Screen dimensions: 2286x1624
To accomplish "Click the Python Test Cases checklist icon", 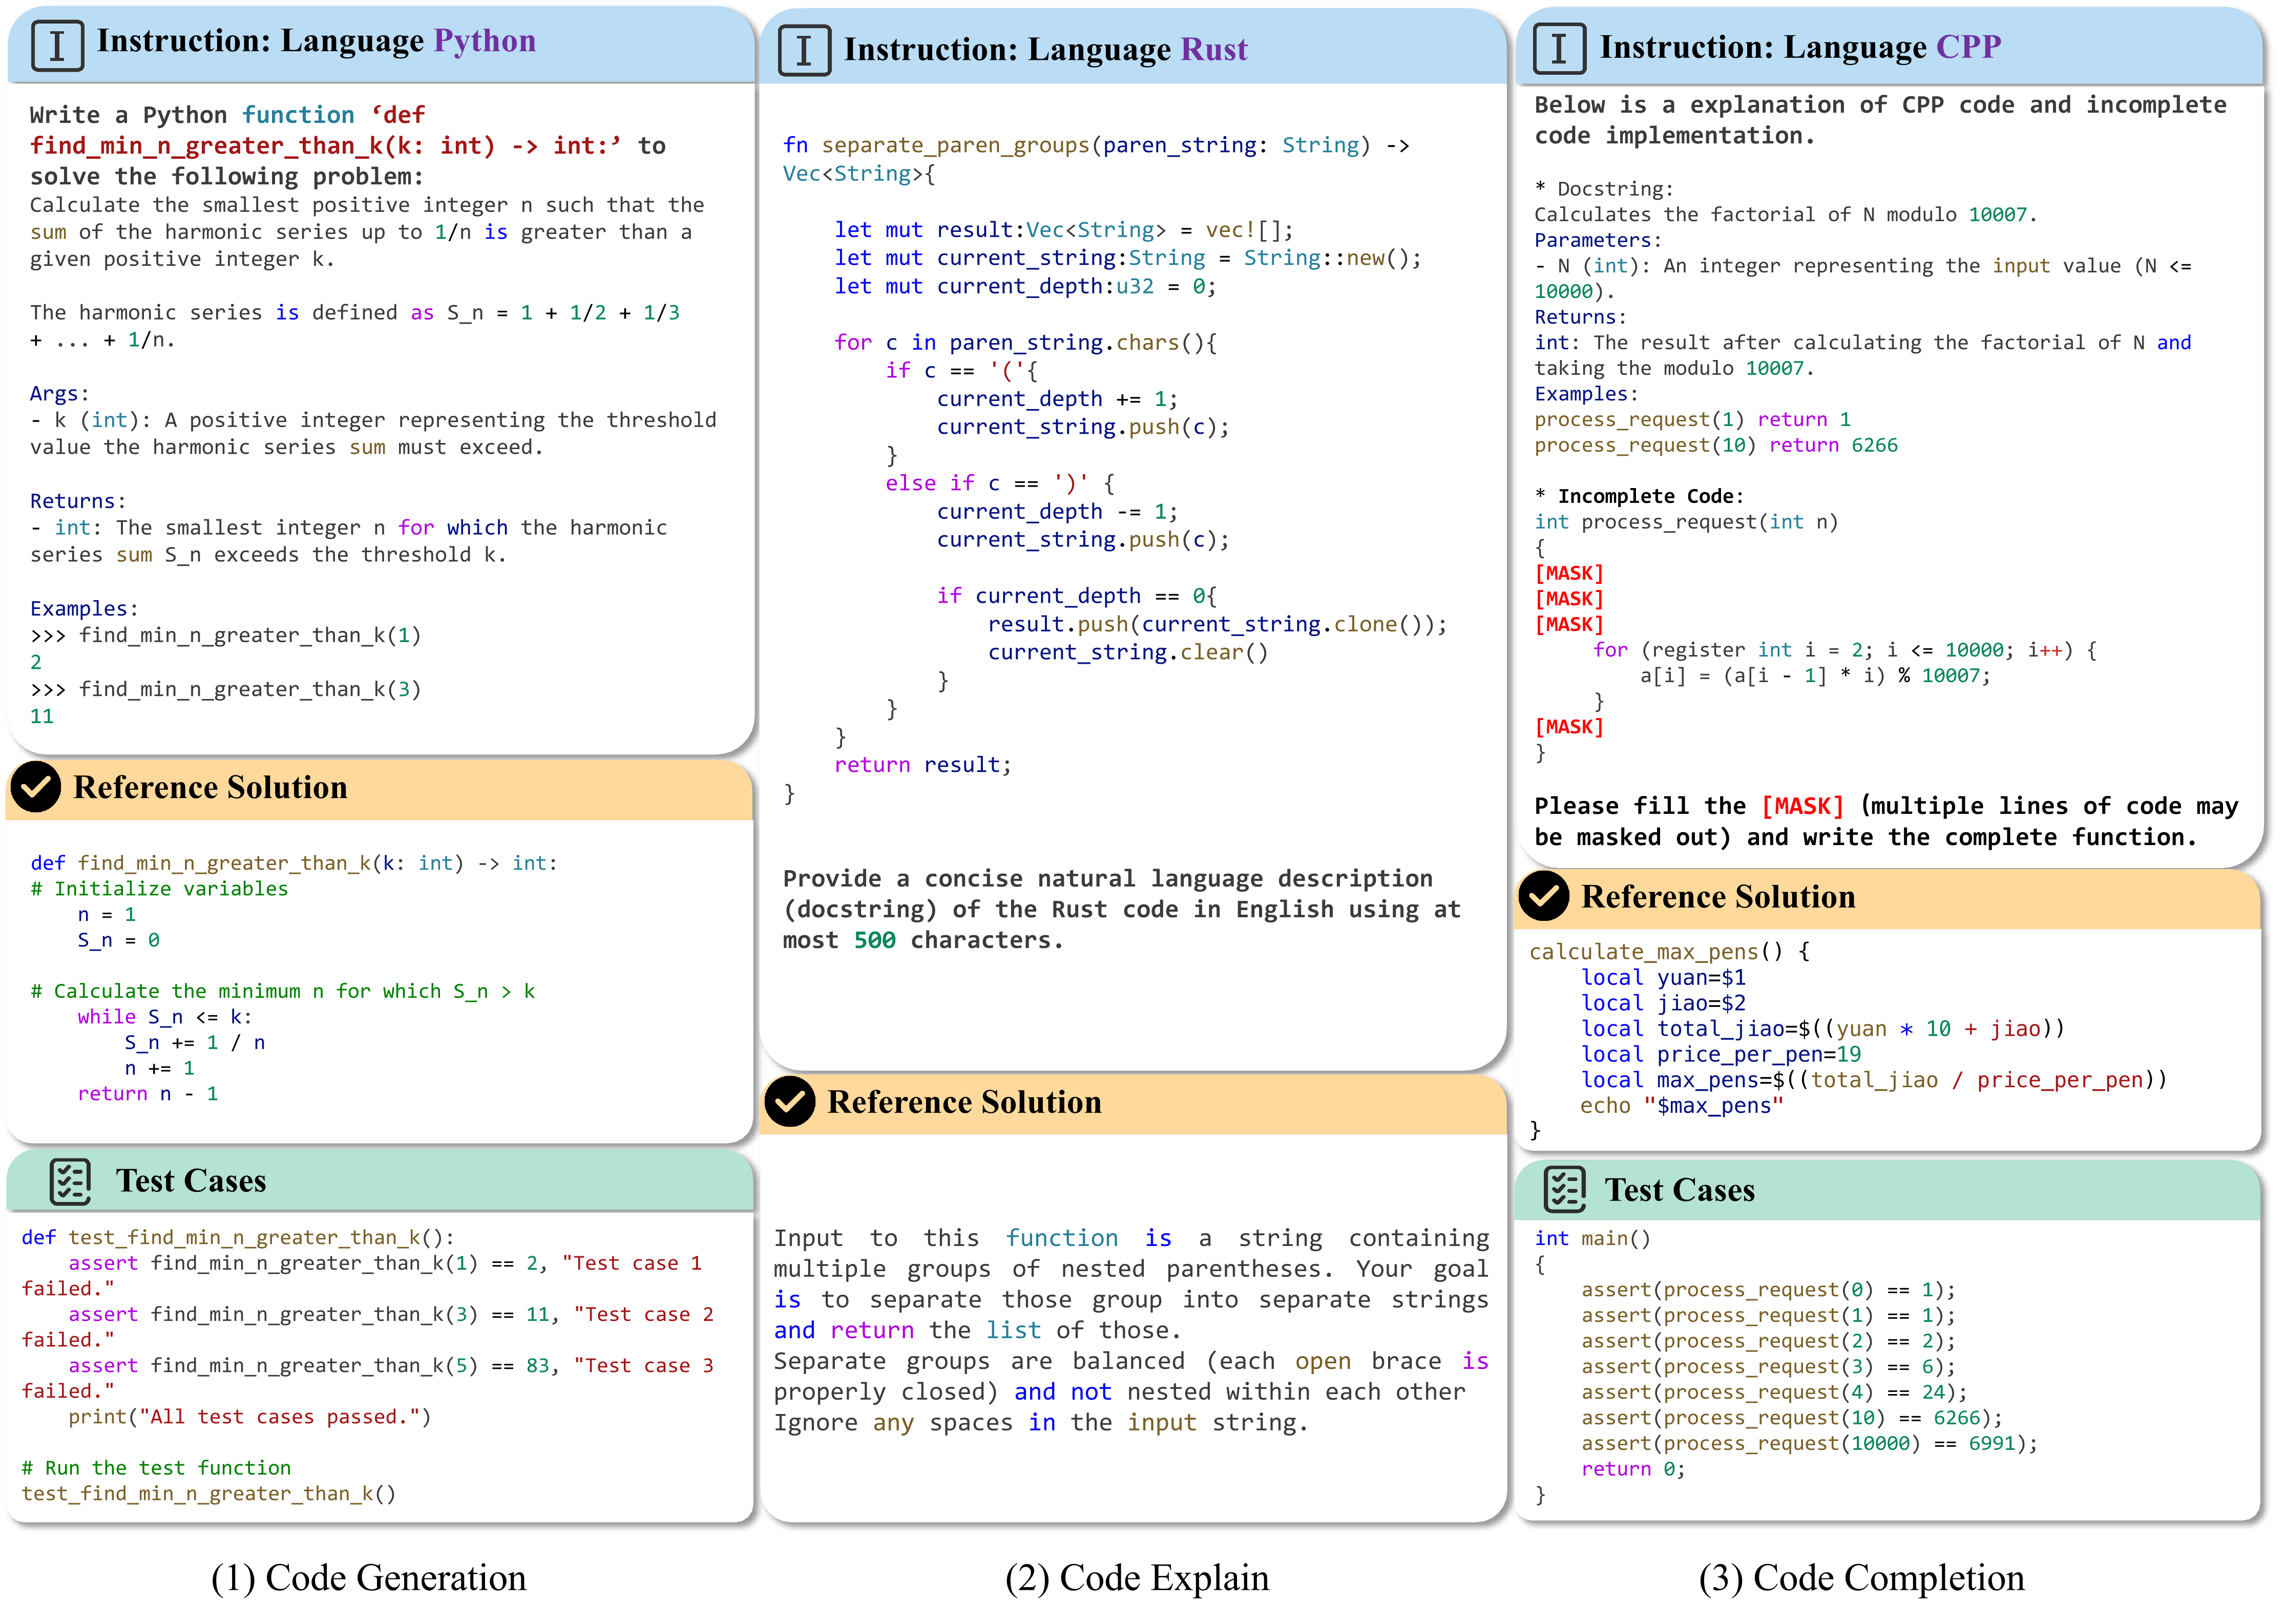I will (x=70, y=1181).
